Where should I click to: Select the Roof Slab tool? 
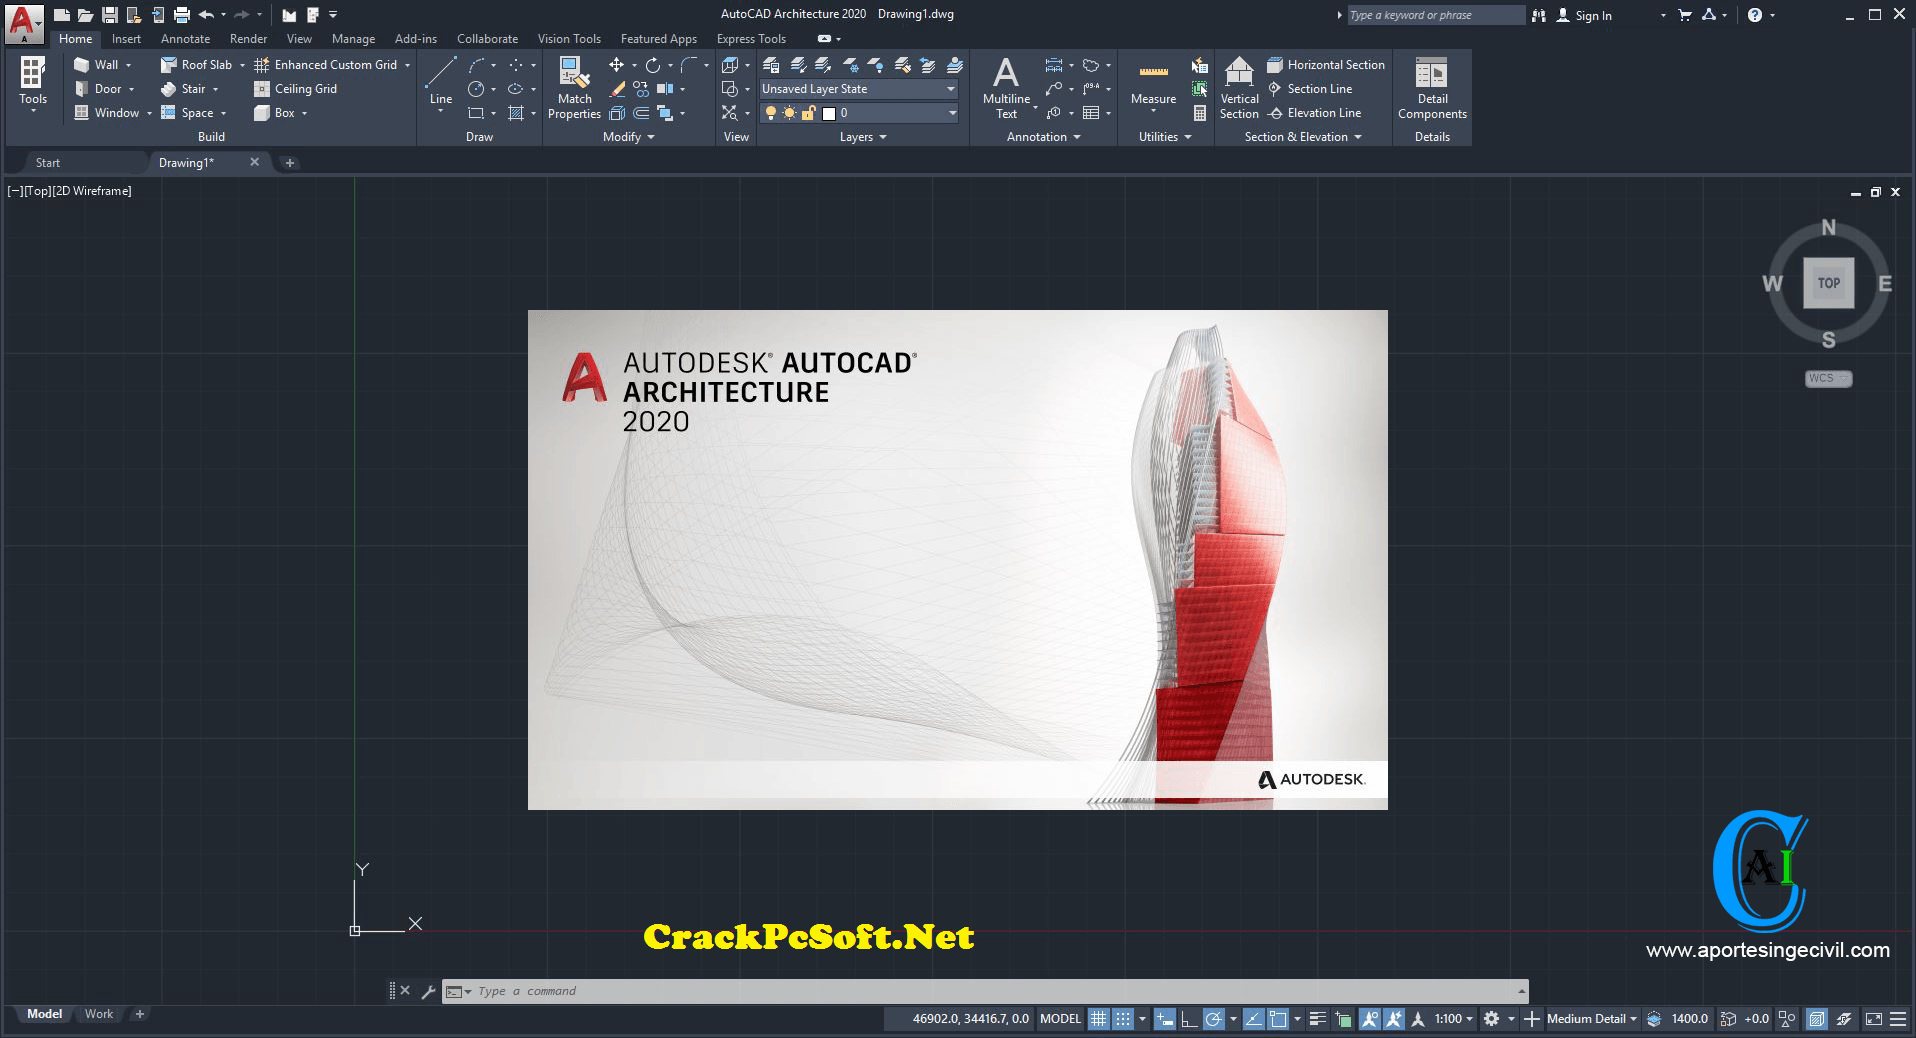tap(197, 65)
